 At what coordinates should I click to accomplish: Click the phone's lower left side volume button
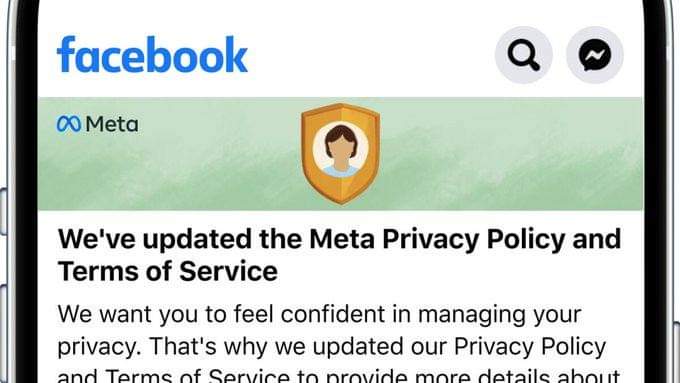3,334
